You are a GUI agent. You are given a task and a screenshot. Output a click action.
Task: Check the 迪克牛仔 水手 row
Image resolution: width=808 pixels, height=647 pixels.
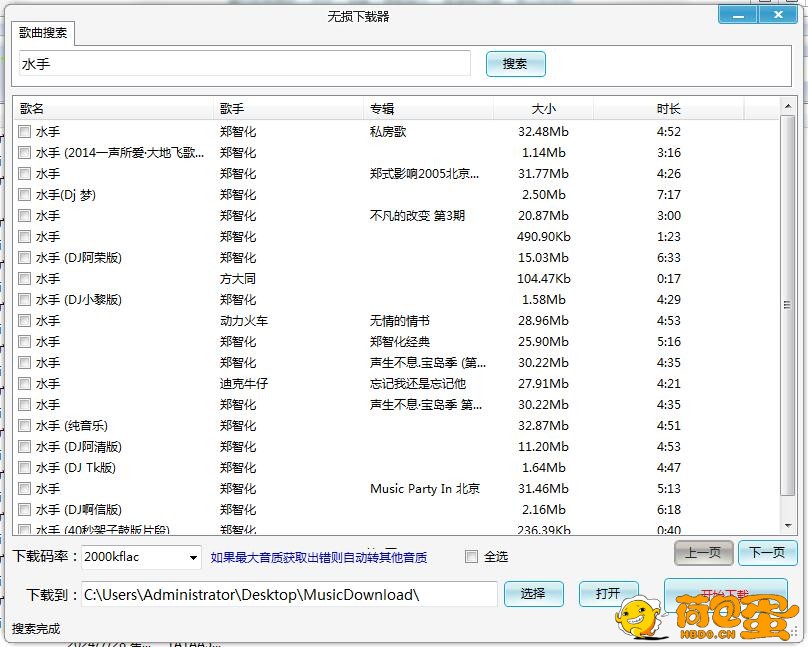24,384
